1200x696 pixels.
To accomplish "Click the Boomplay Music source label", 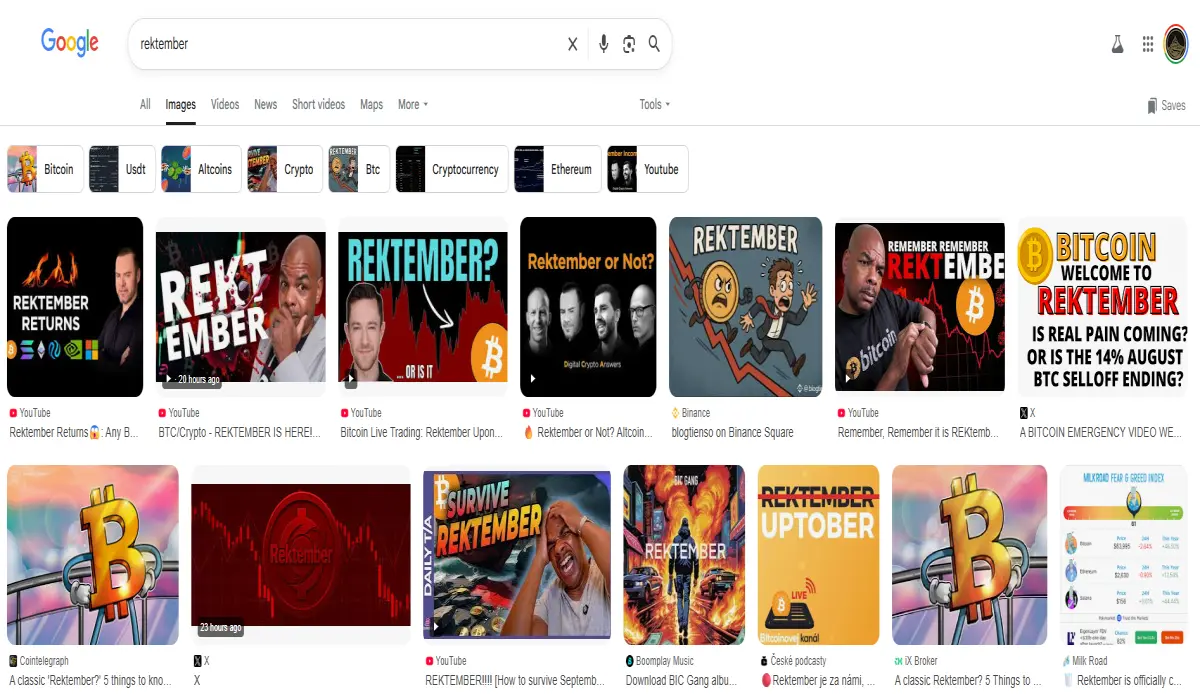I will click(x=659, y=661).
